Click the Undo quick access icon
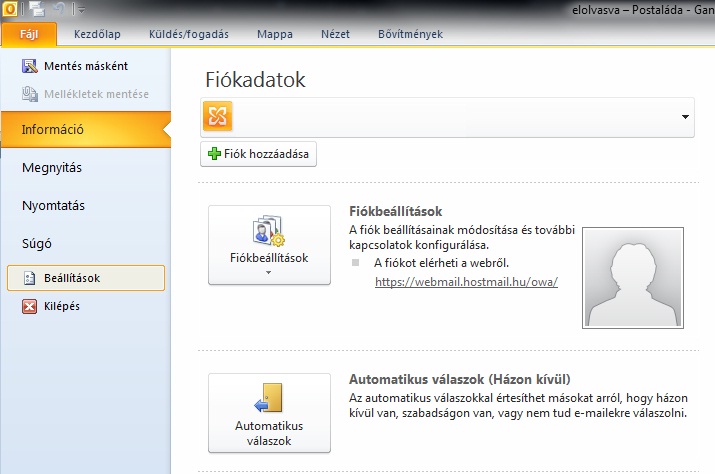This screenshot has width=715, height=474. 60,9
